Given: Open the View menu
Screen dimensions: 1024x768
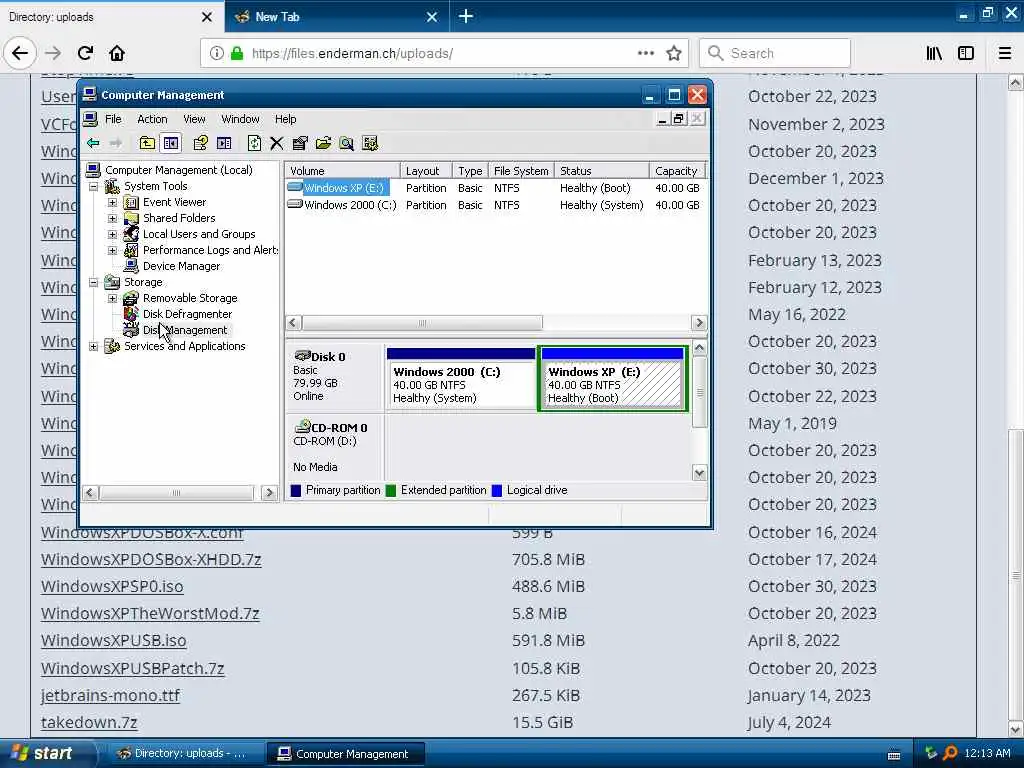Looking at the screenshot, I should pos(194,119).
